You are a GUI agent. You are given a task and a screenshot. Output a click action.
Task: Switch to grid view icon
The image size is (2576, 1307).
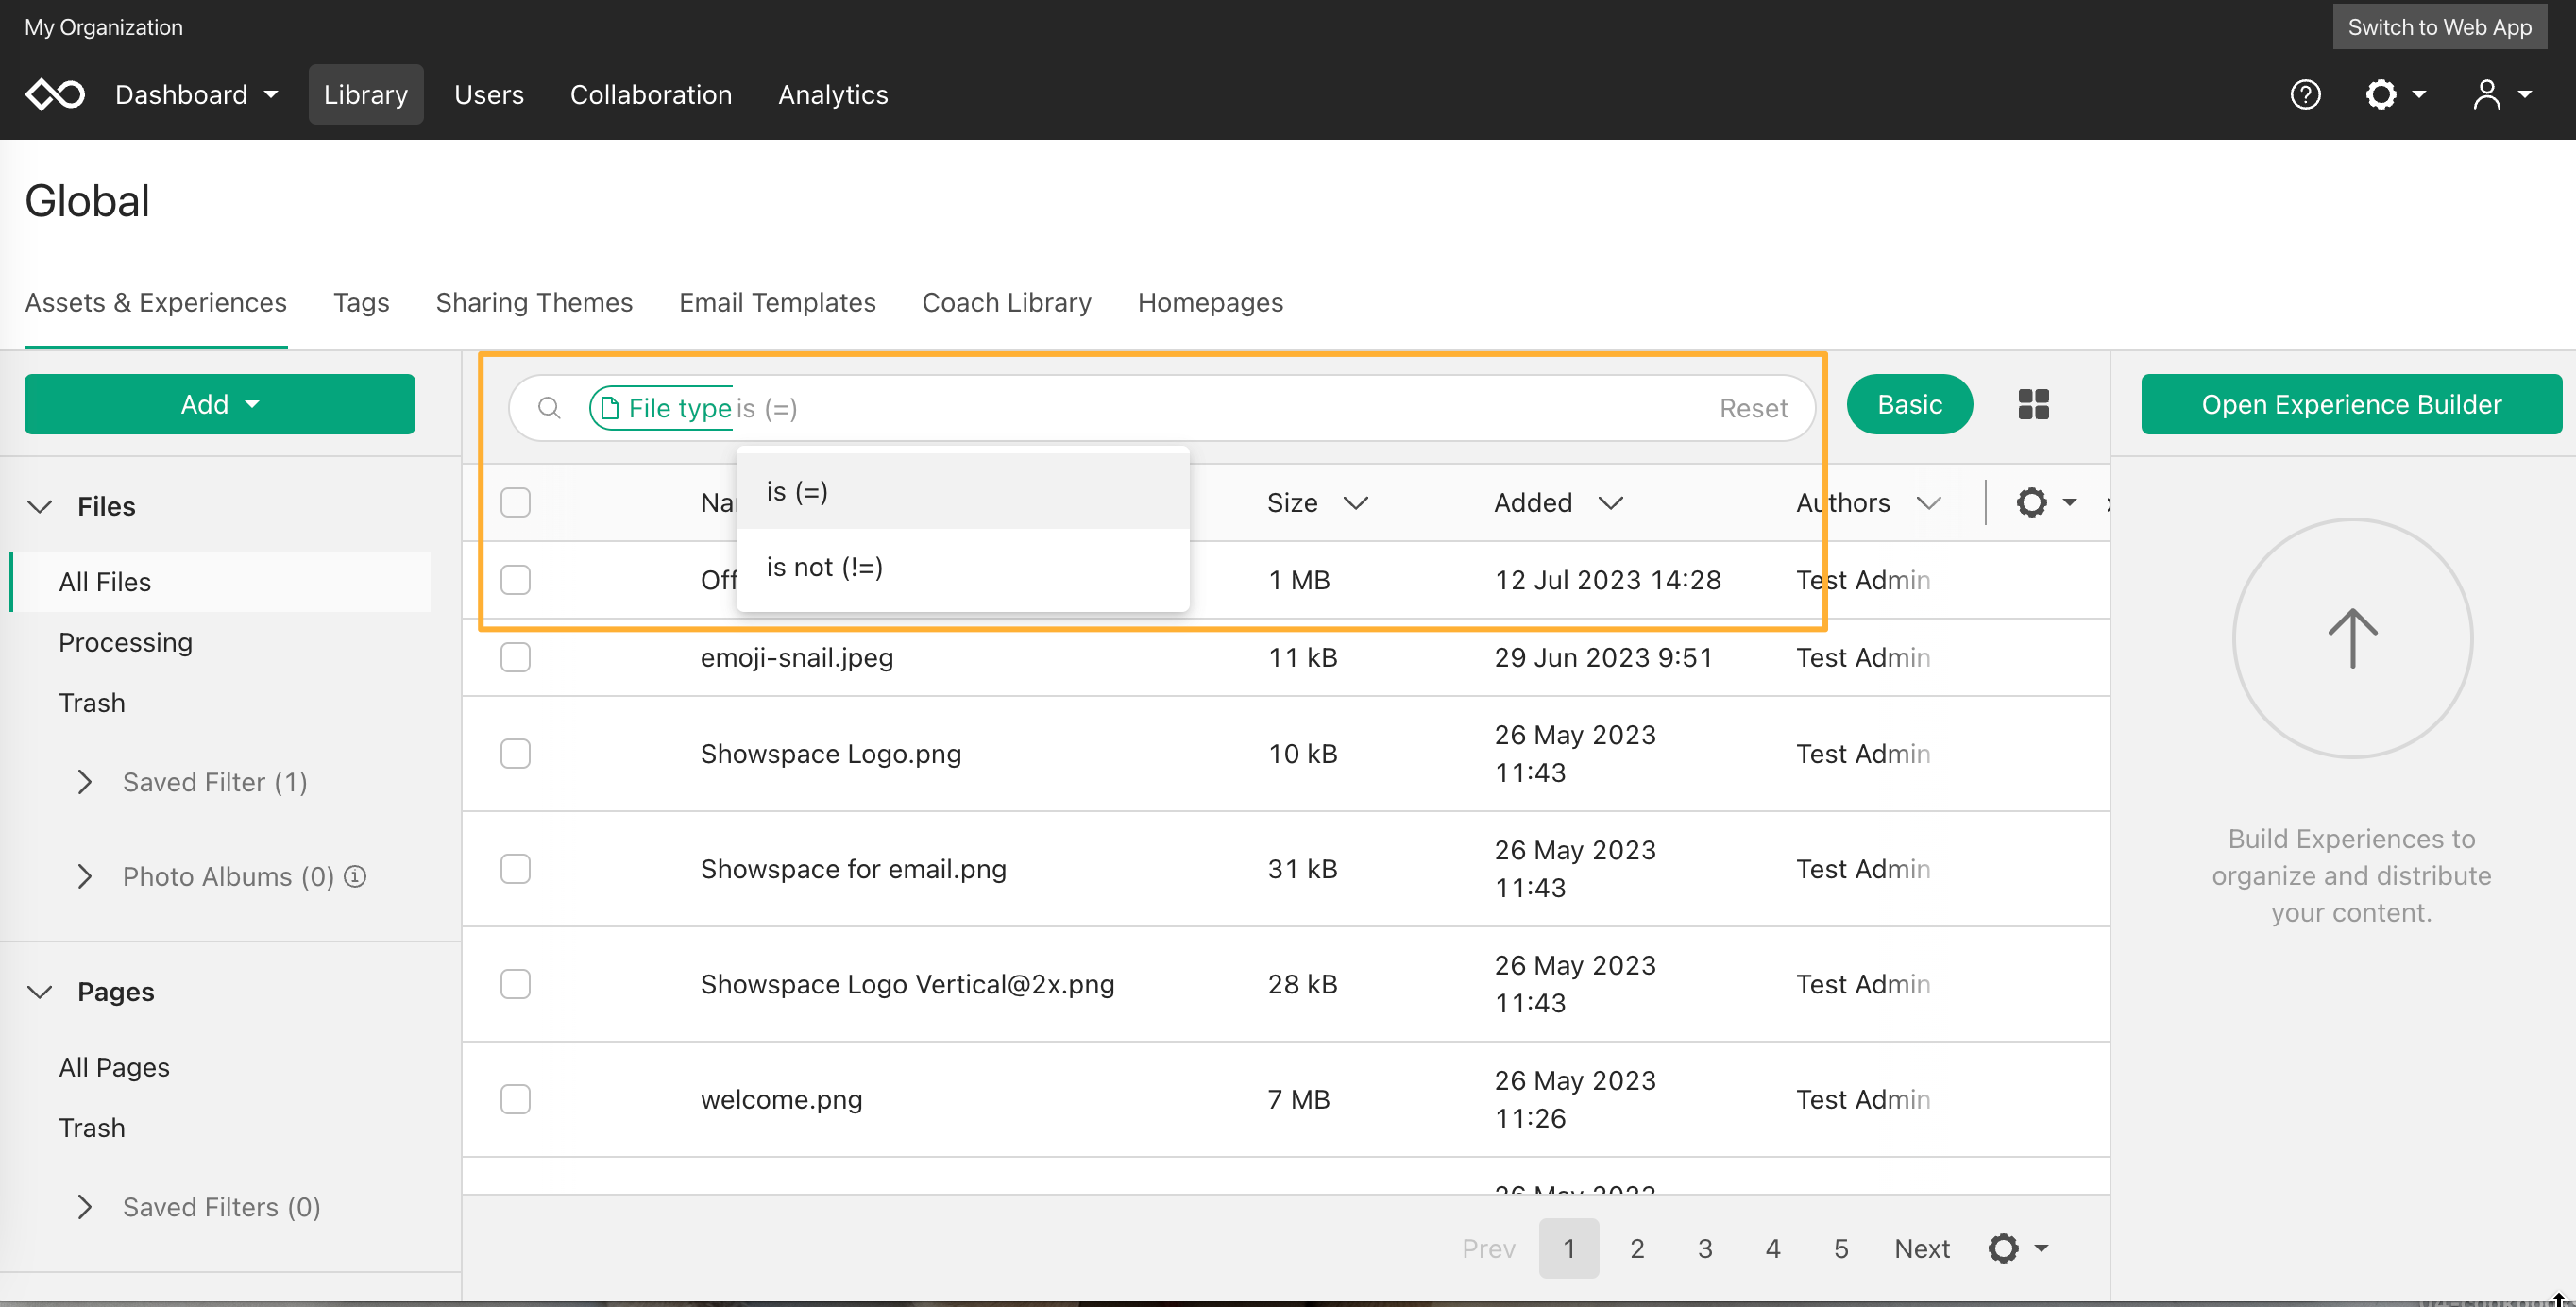(x=2033, y=404)
